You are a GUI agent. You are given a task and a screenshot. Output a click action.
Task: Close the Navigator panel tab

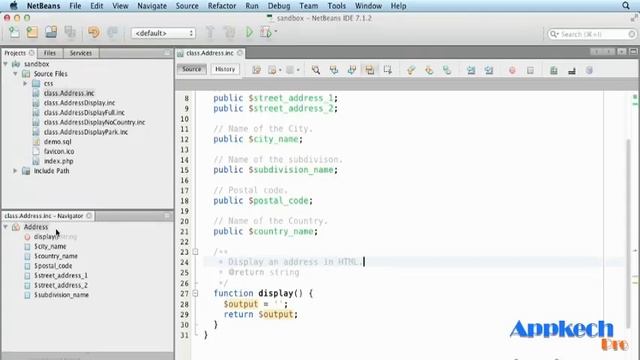point(89,216)
